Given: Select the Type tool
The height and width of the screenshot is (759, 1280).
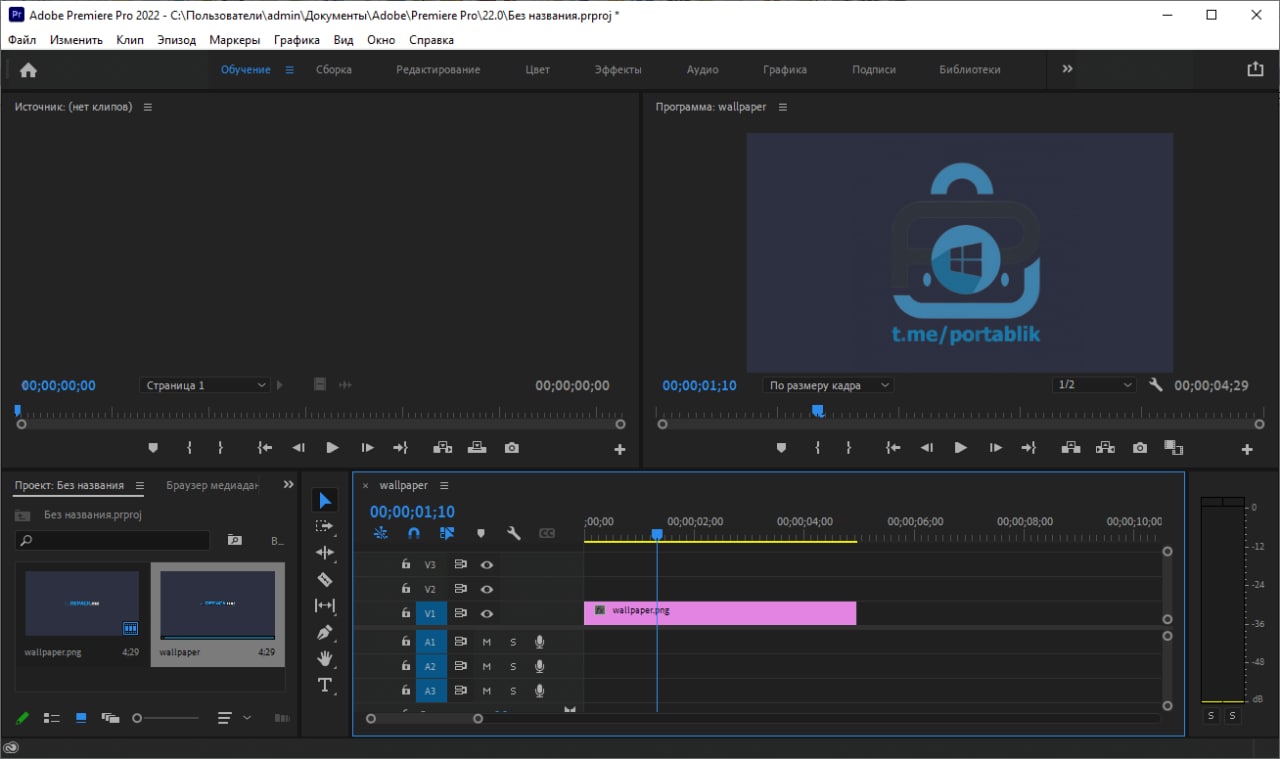Looking at the screenshot, I should (325, 685).
